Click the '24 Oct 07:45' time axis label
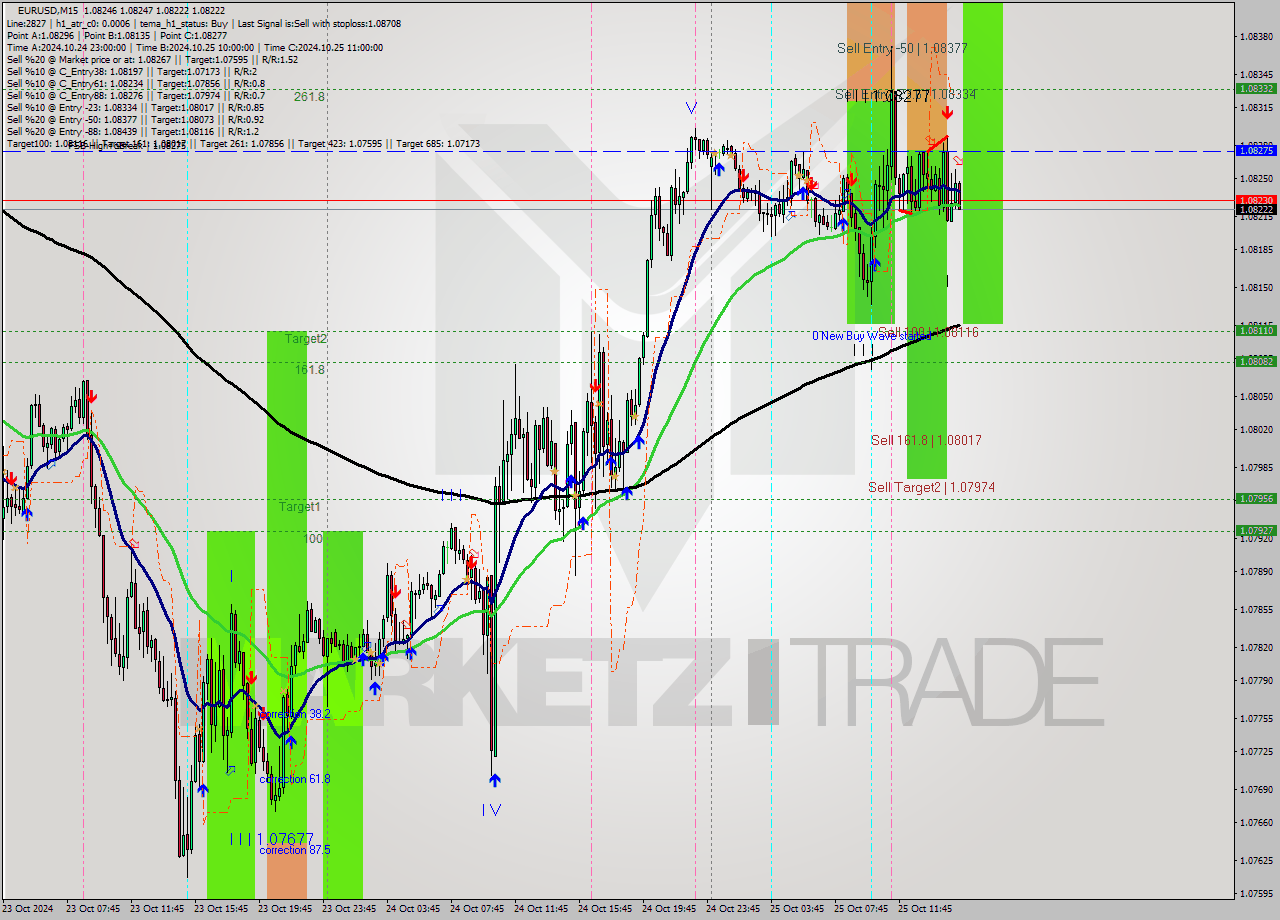1280x920 pixels. tap(477, 909)
